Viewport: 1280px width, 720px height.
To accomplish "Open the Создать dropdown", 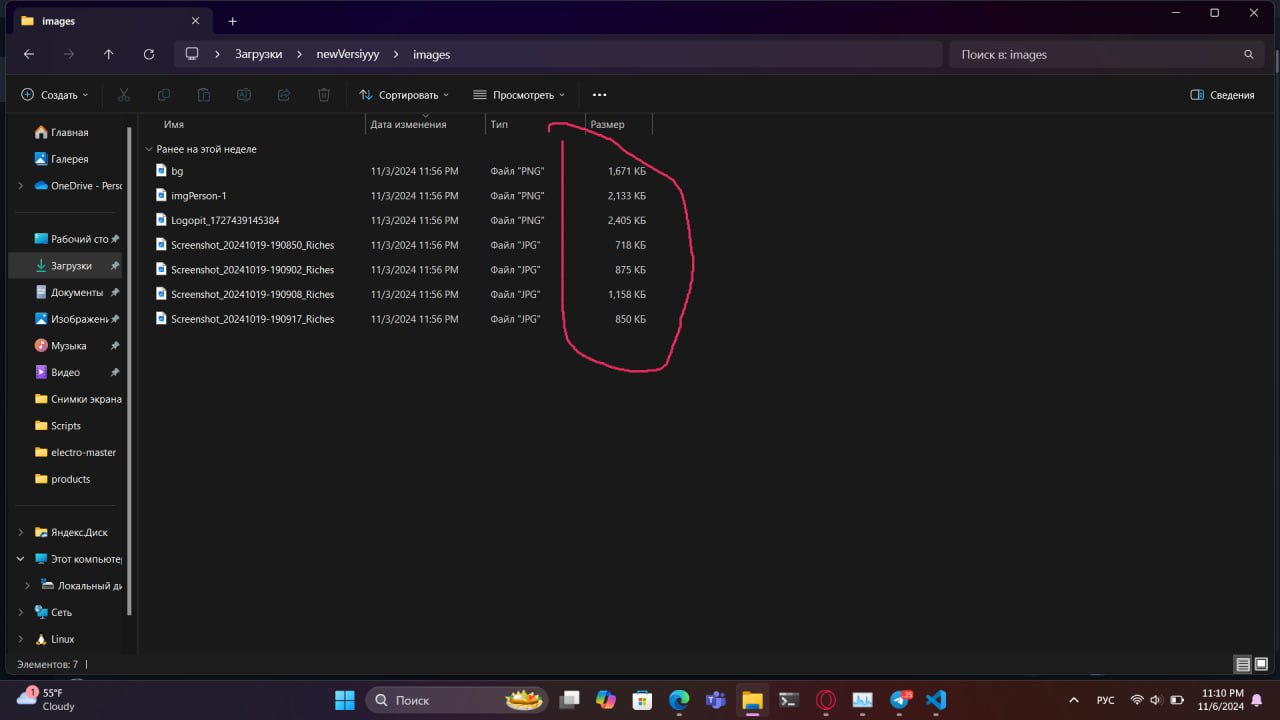I will point(55,95).
